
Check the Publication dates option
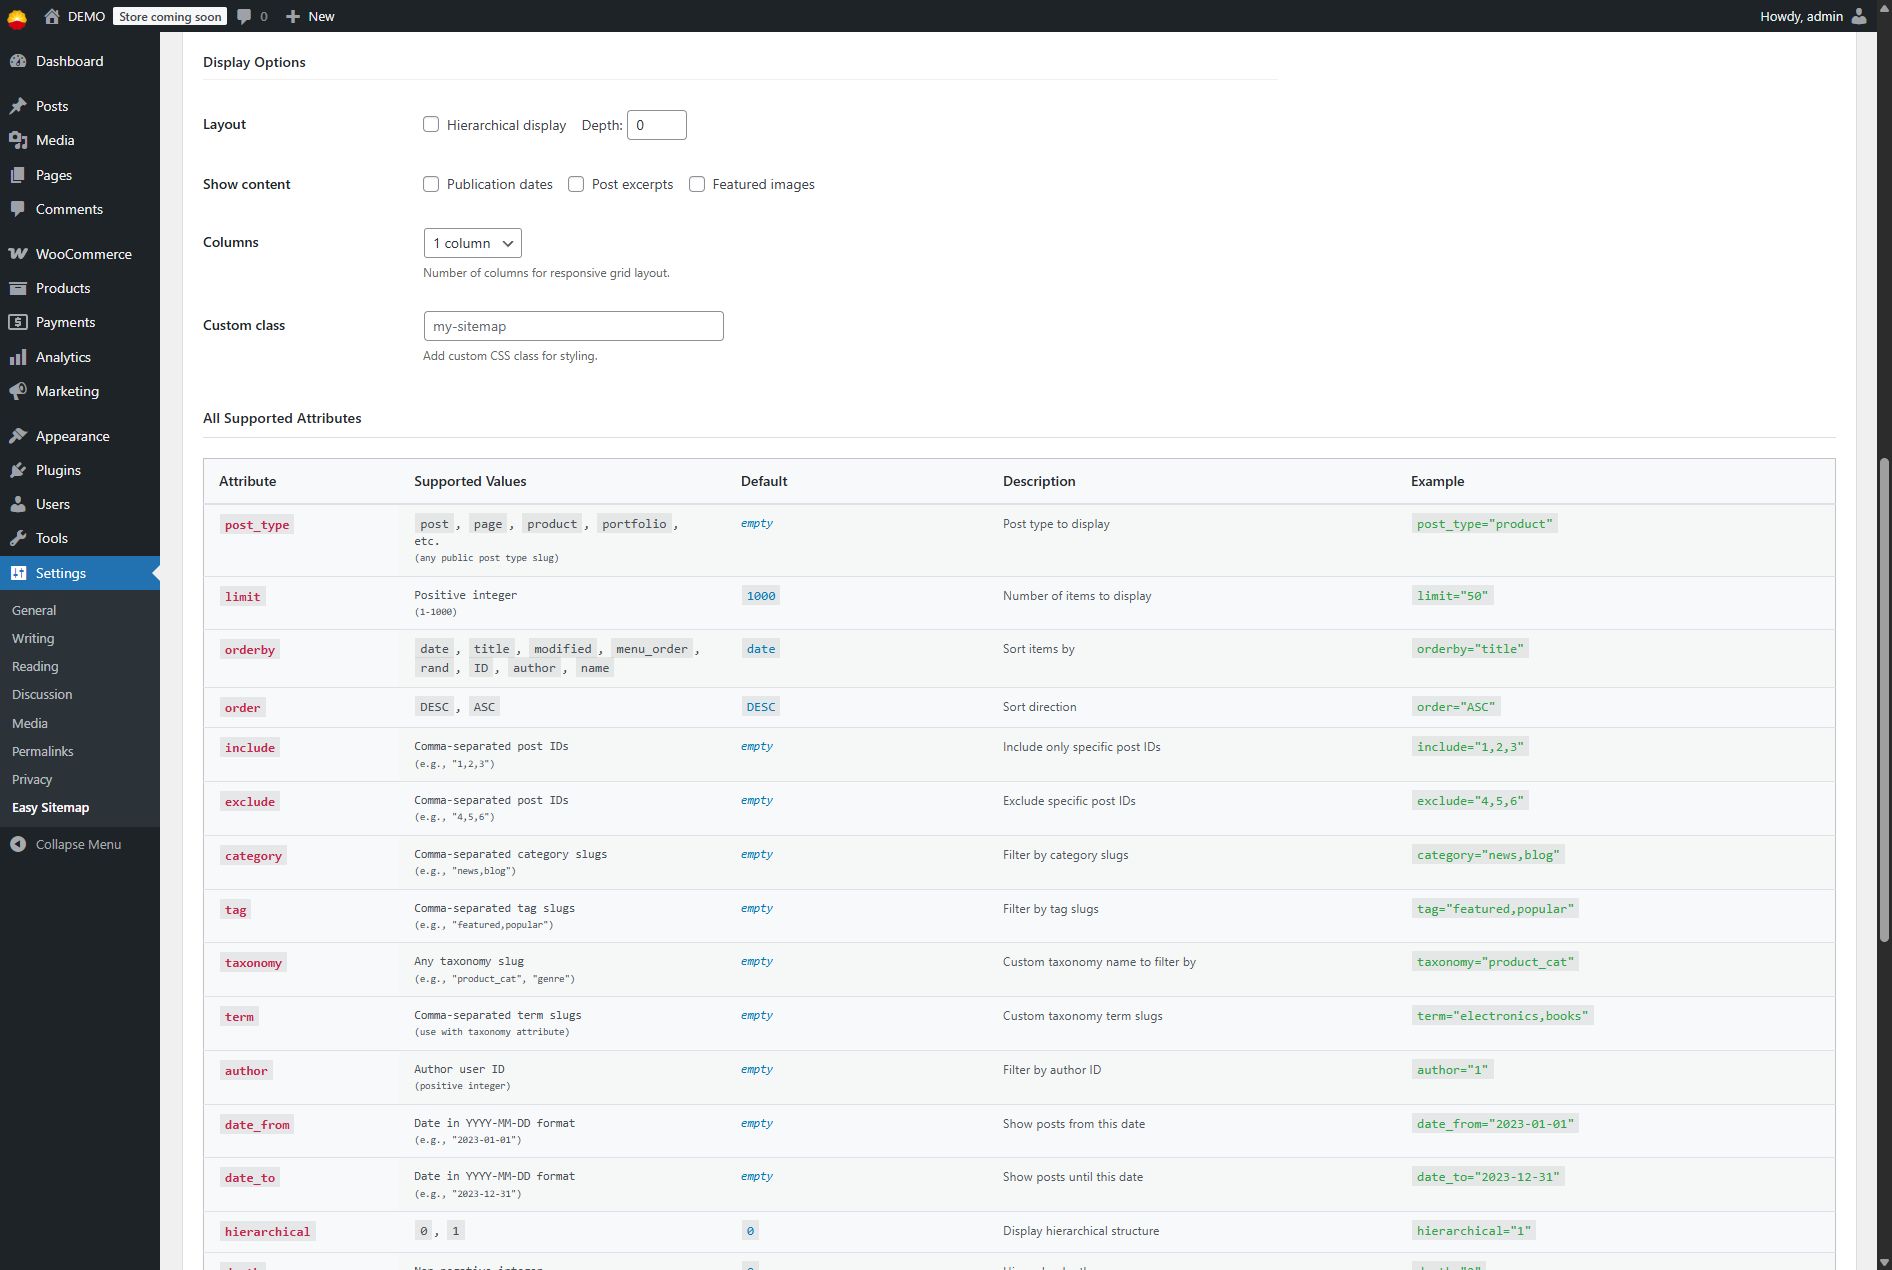pos(431,184)
